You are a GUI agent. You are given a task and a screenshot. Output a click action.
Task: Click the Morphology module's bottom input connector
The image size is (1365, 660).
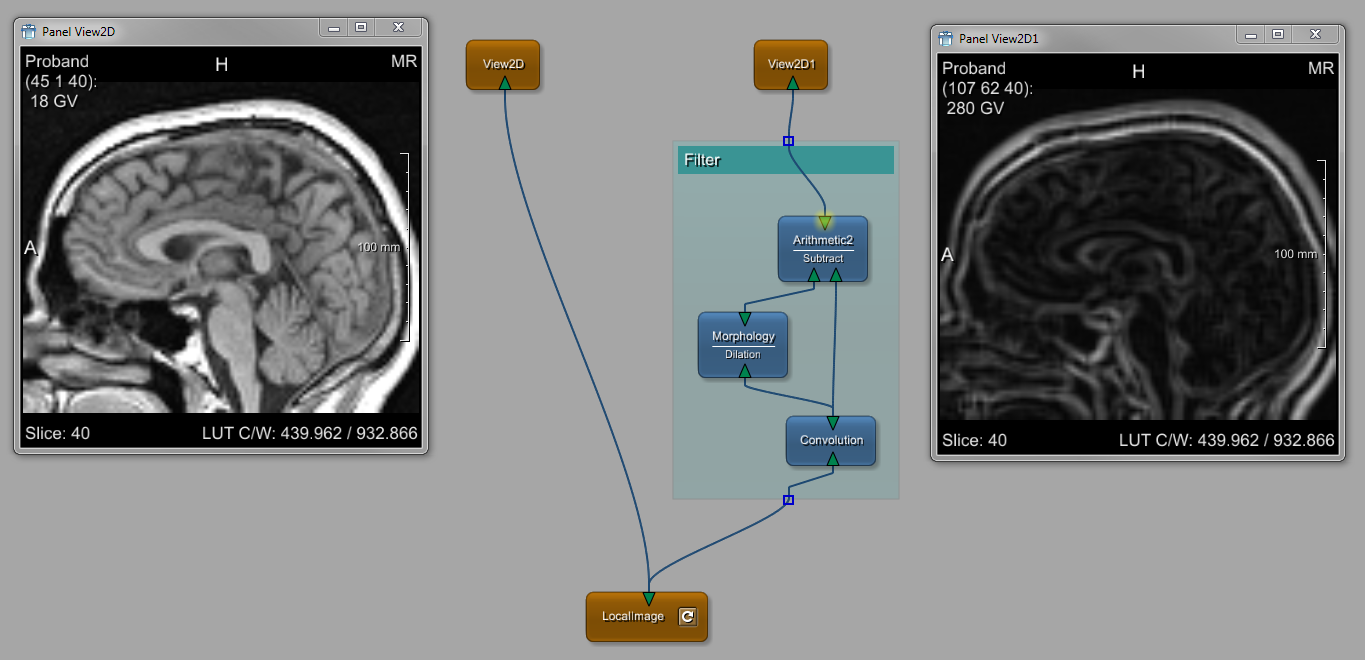(x=744, y=372)
